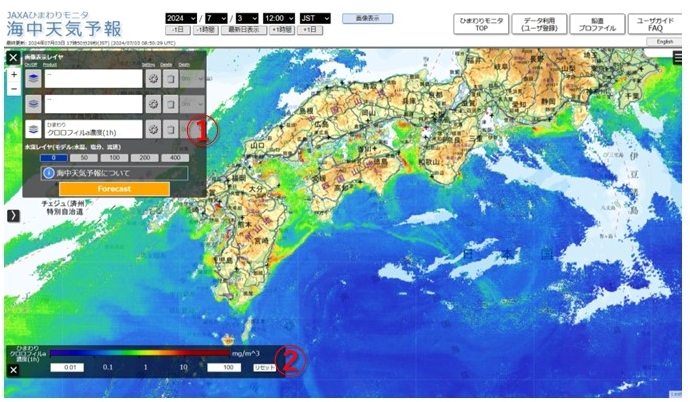
Task: Delete the first layer with trash icon
Action: point(170,79)
